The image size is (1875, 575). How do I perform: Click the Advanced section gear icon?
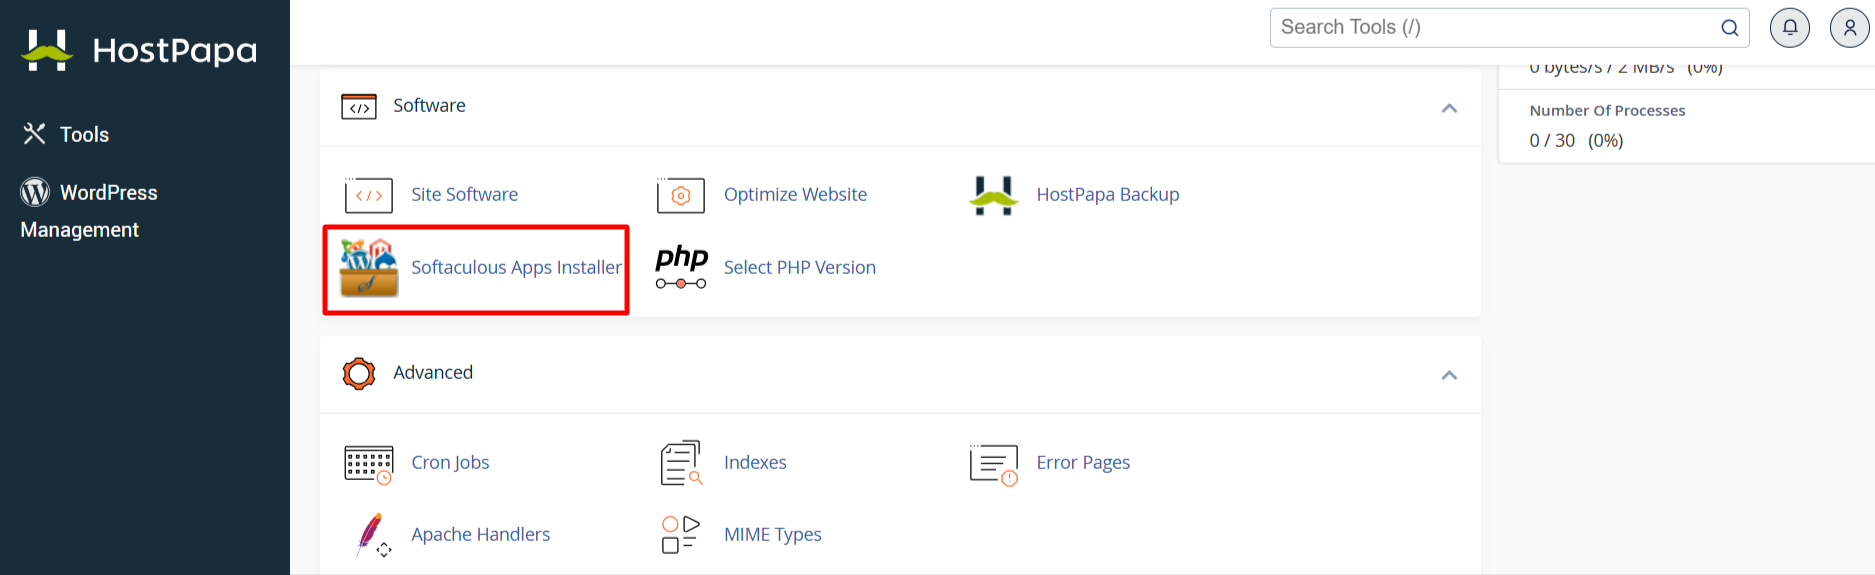359,373
